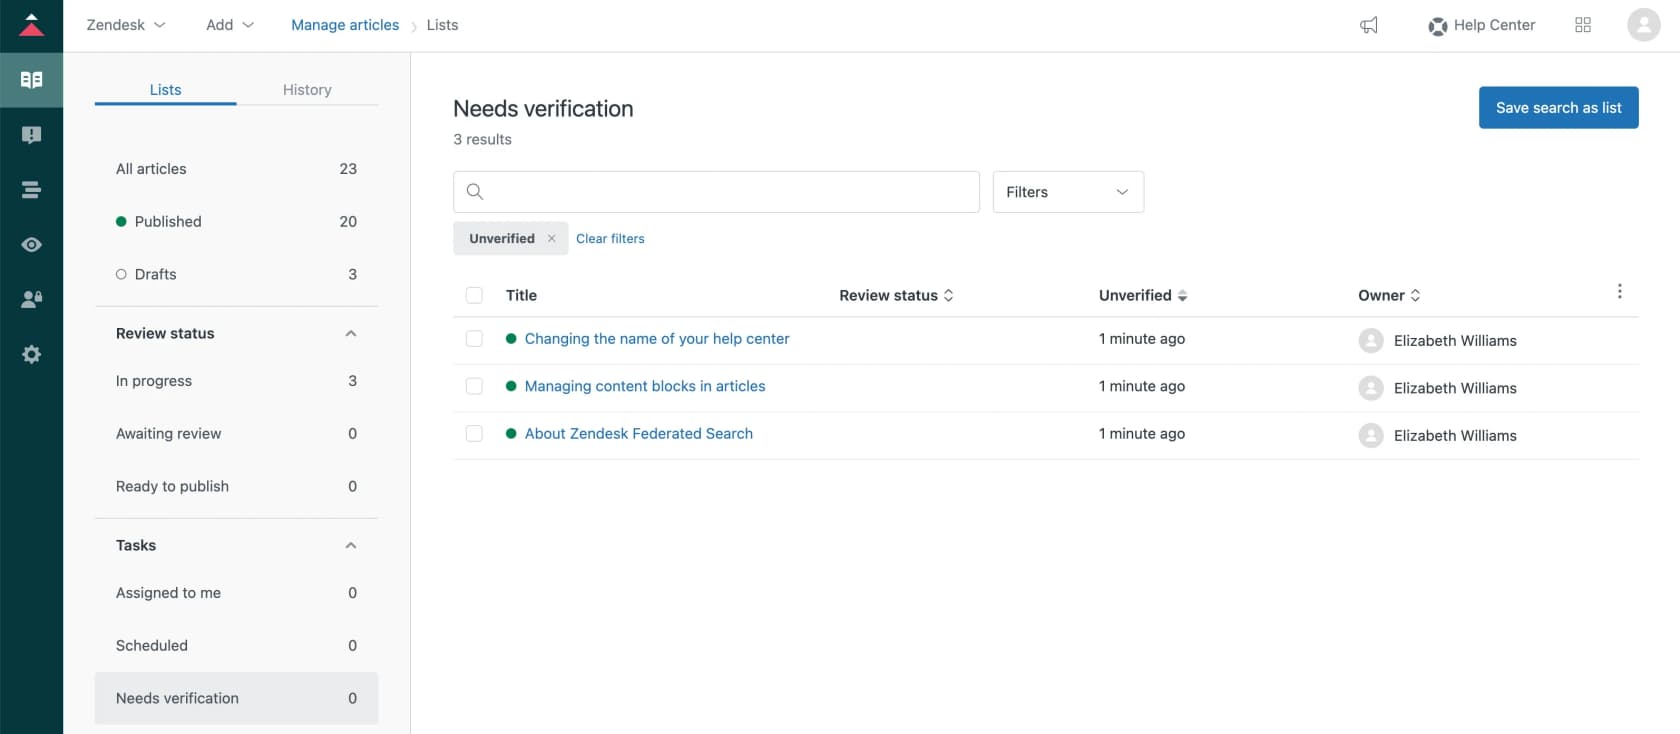Select the Needs verification list
This screenshot has height=734, width=1680.
pyautogui.click(x=236, y=698)
